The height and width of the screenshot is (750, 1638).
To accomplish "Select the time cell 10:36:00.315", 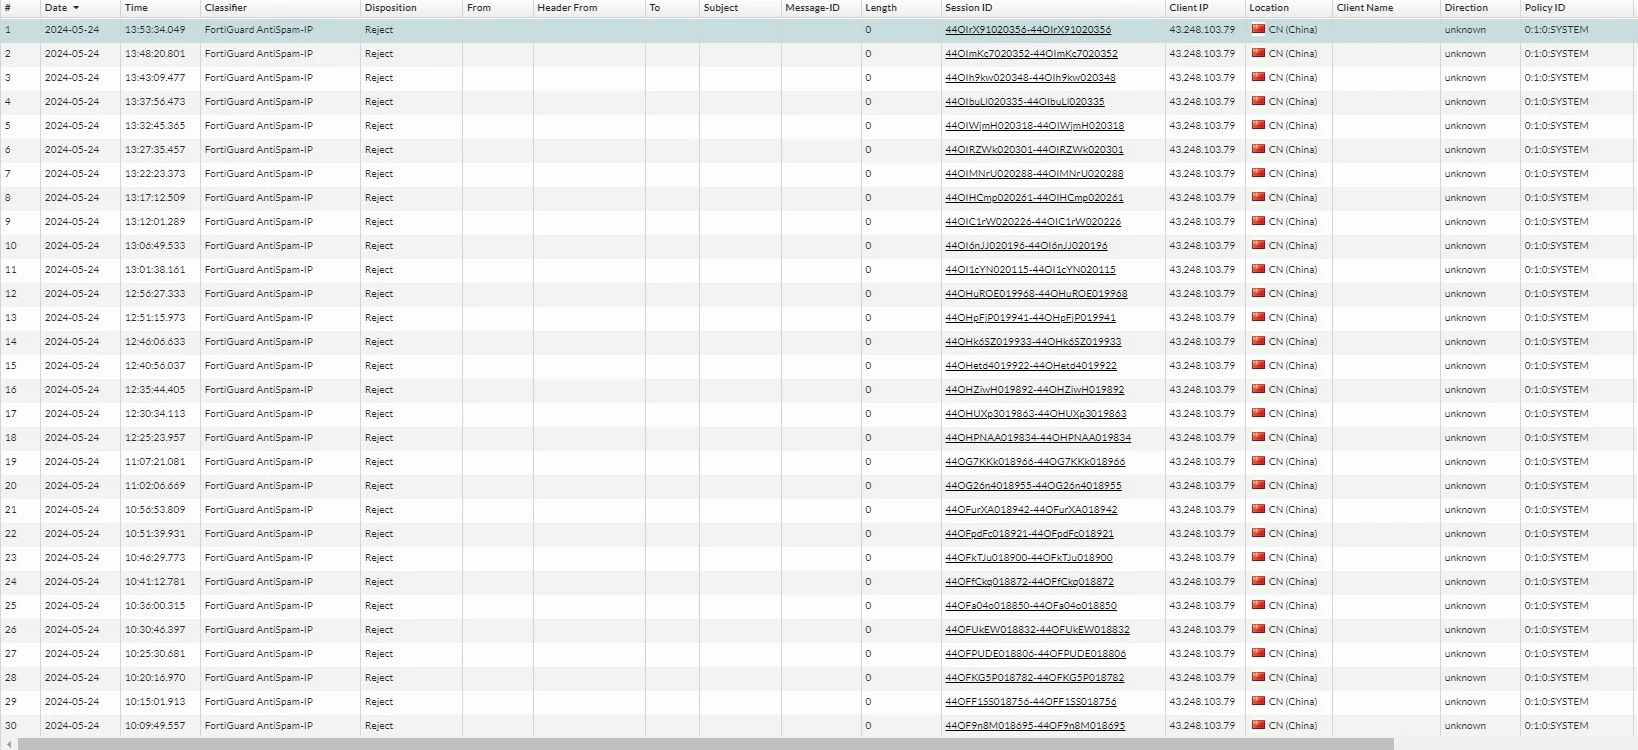I will pyautogui.click(x=155, y=606).
